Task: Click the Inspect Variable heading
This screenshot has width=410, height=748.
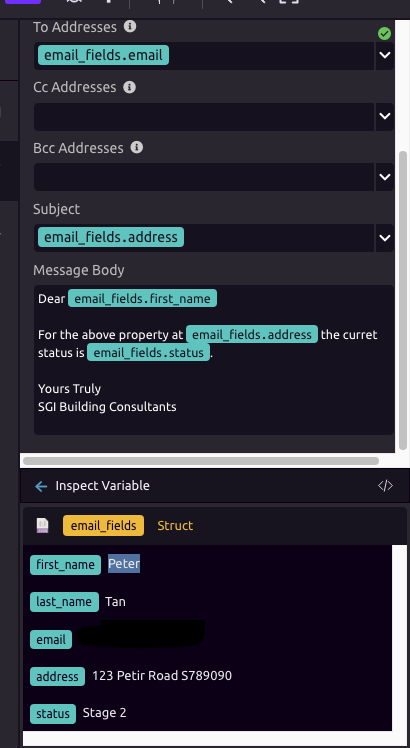Action: coord(103,486)
